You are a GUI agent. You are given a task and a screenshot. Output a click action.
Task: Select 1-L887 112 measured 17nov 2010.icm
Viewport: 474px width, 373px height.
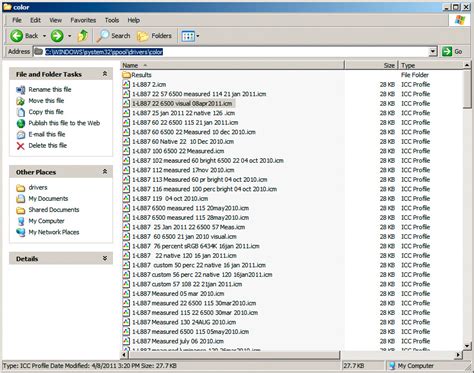183,170
